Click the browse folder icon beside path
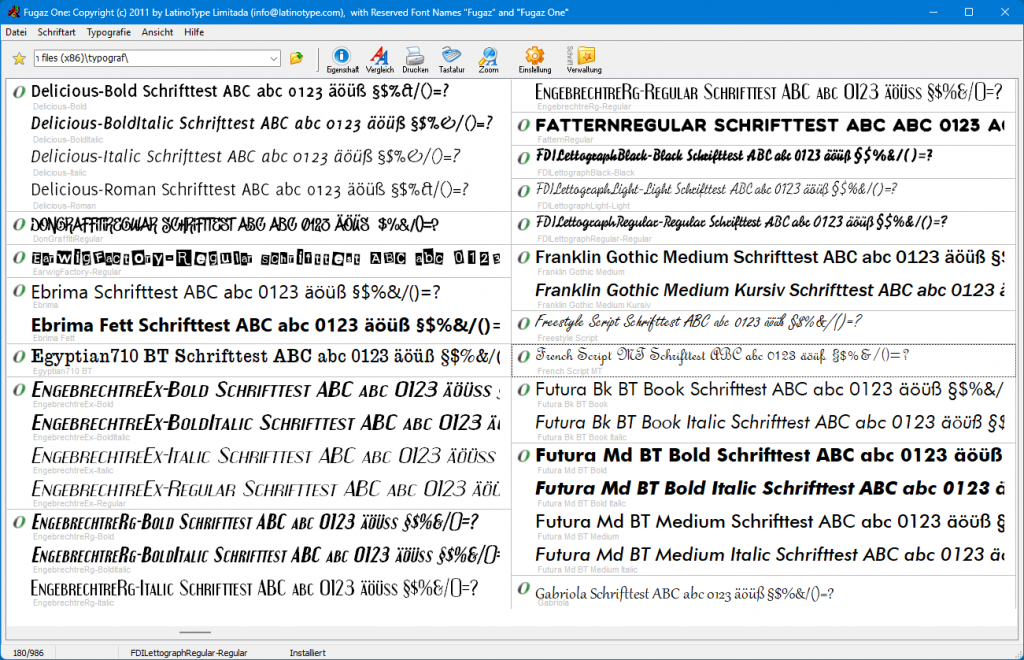 296,59
